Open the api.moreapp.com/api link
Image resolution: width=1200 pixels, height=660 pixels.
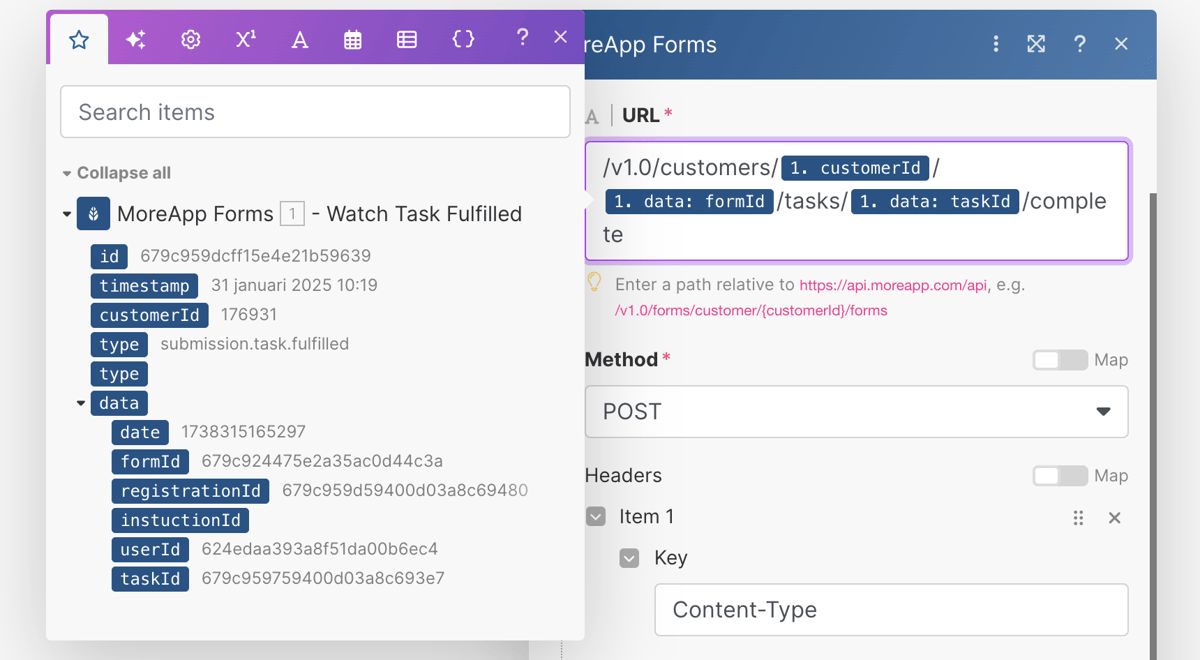coord(893,285)
